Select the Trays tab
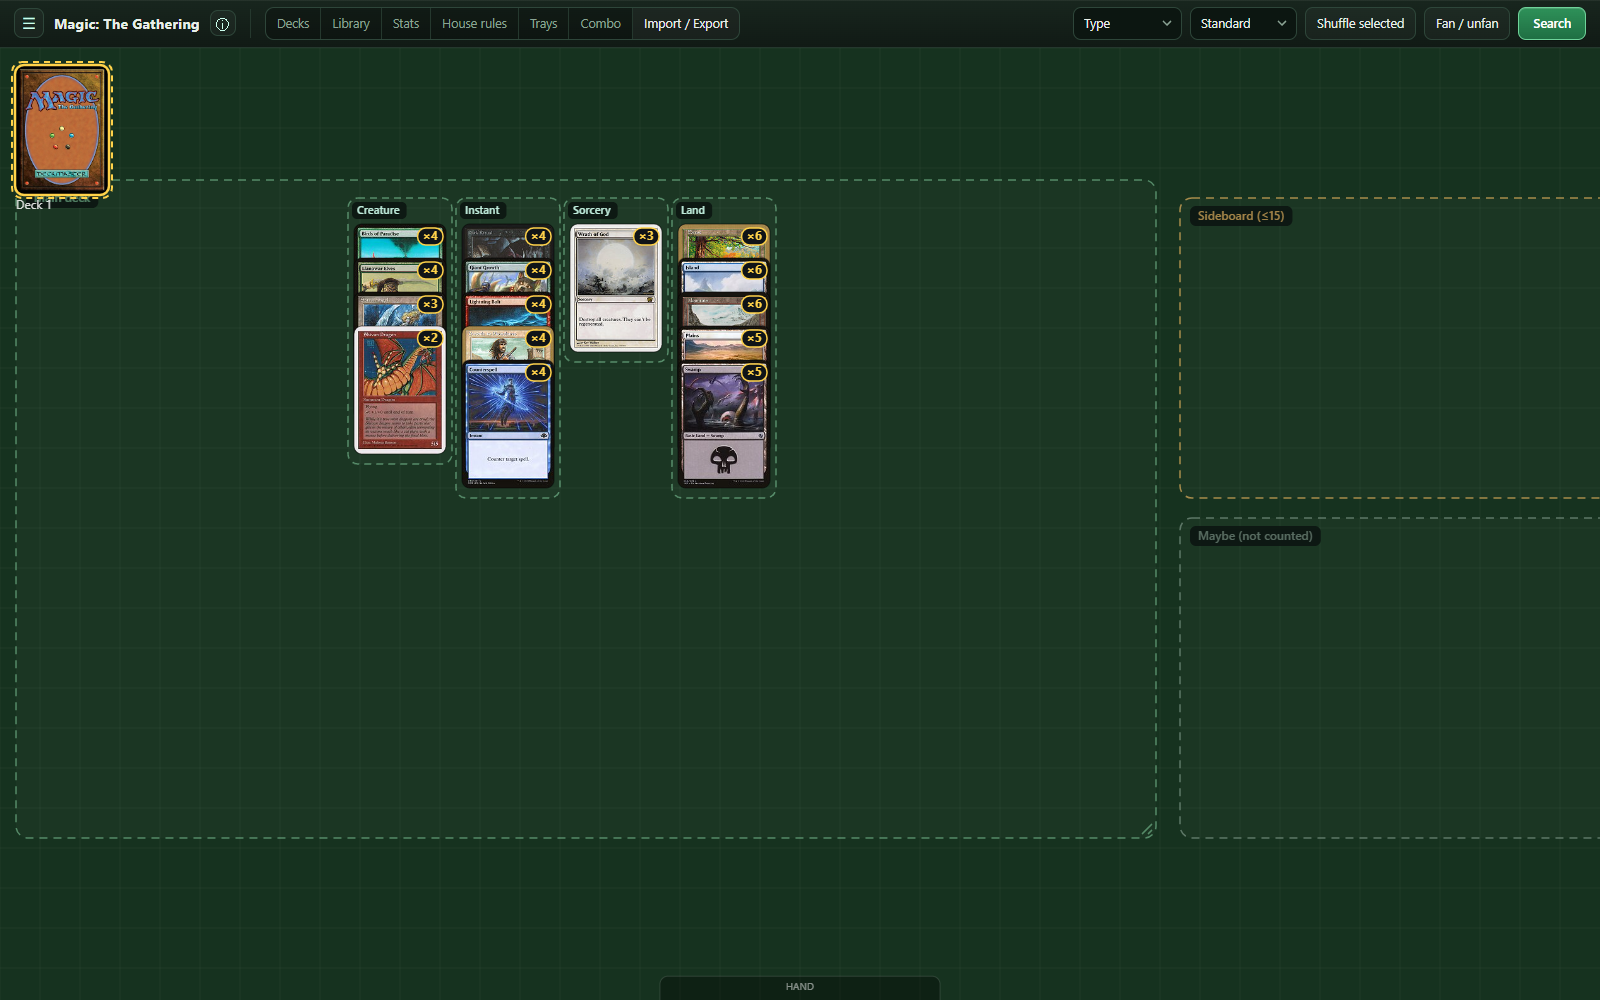Image resolution: width=1600 pixels, height=1000 pixels. [x=543, y=23]
